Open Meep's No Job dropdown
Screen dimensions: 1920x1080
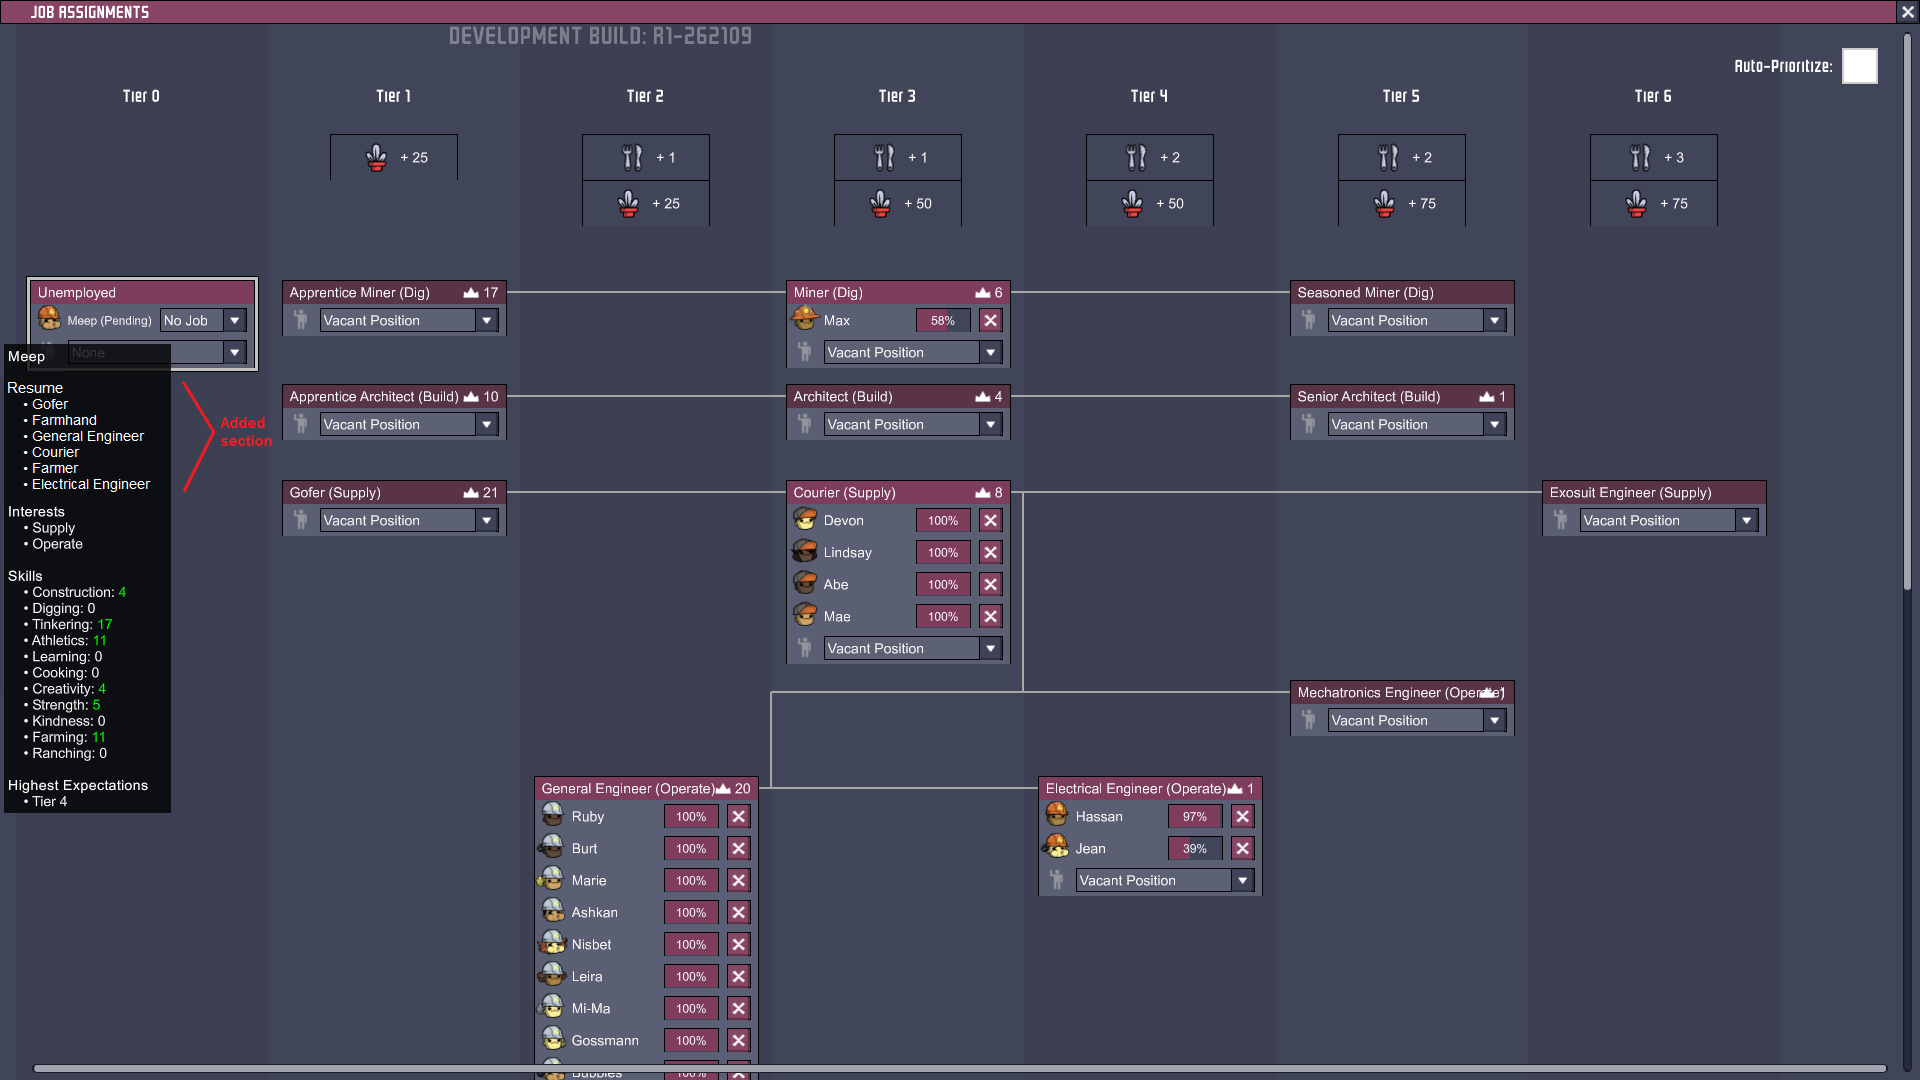click(234, 321)
